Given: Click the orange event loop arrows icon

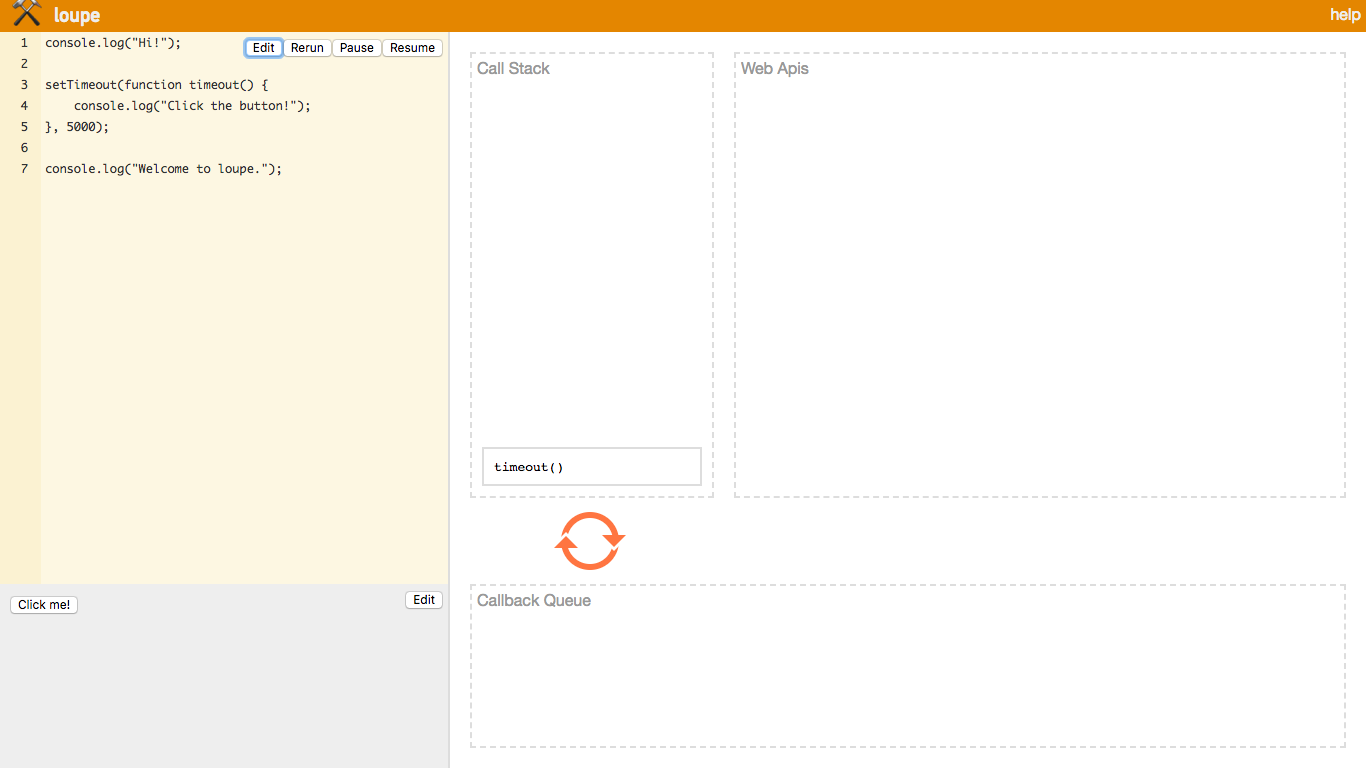Looking at the screenshot, I should coord(589,540).
